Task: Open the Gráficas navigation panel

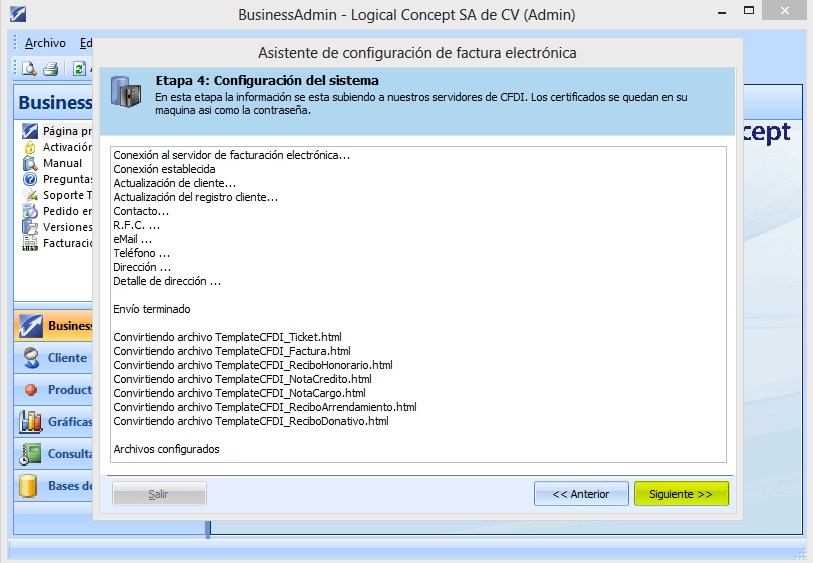Action: (53, 422)
